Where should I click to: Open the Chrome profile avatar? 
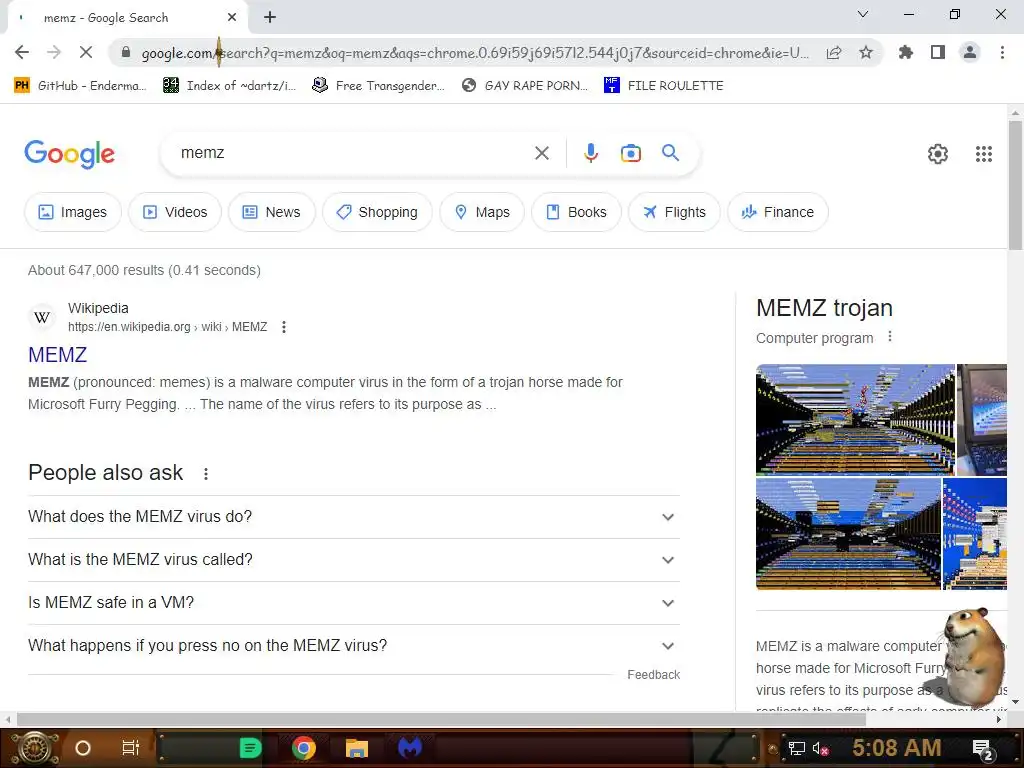point(970,52)
